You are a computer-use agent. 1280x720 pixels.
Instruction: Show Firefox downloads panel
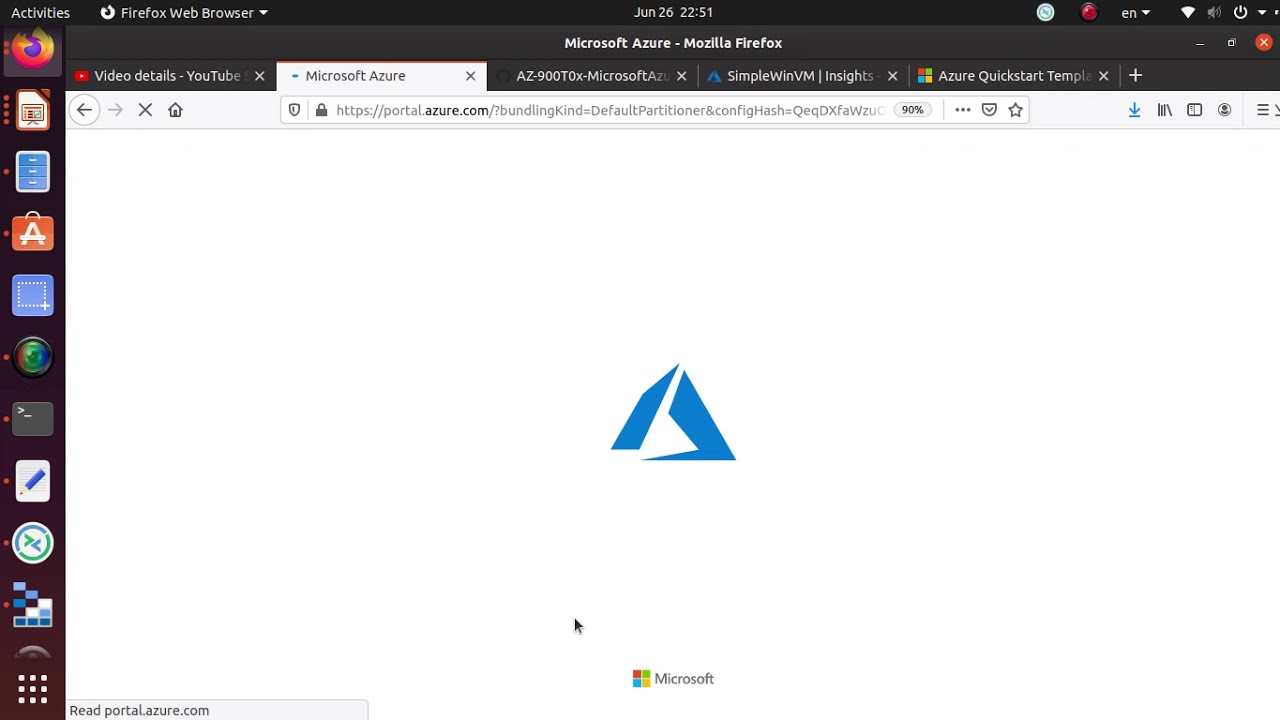coord(1134,110)
